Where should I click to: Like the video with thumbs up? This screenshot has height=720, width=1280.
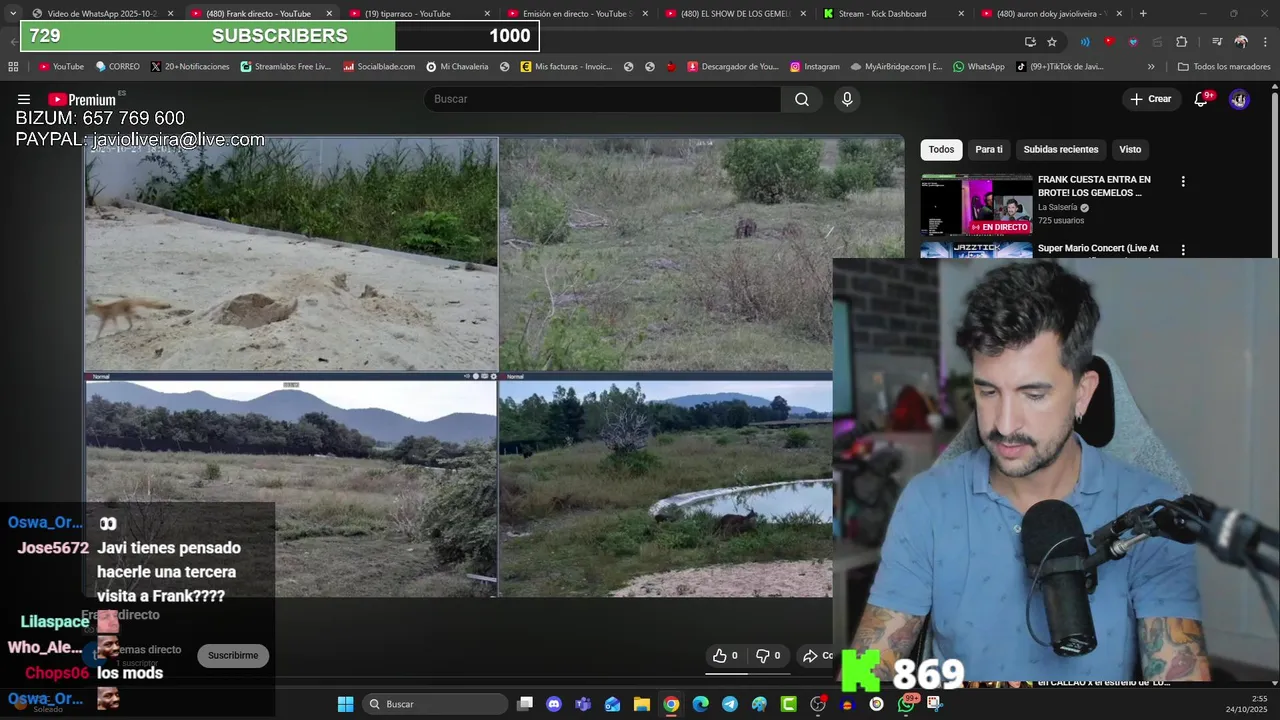(x=725, y=656)
